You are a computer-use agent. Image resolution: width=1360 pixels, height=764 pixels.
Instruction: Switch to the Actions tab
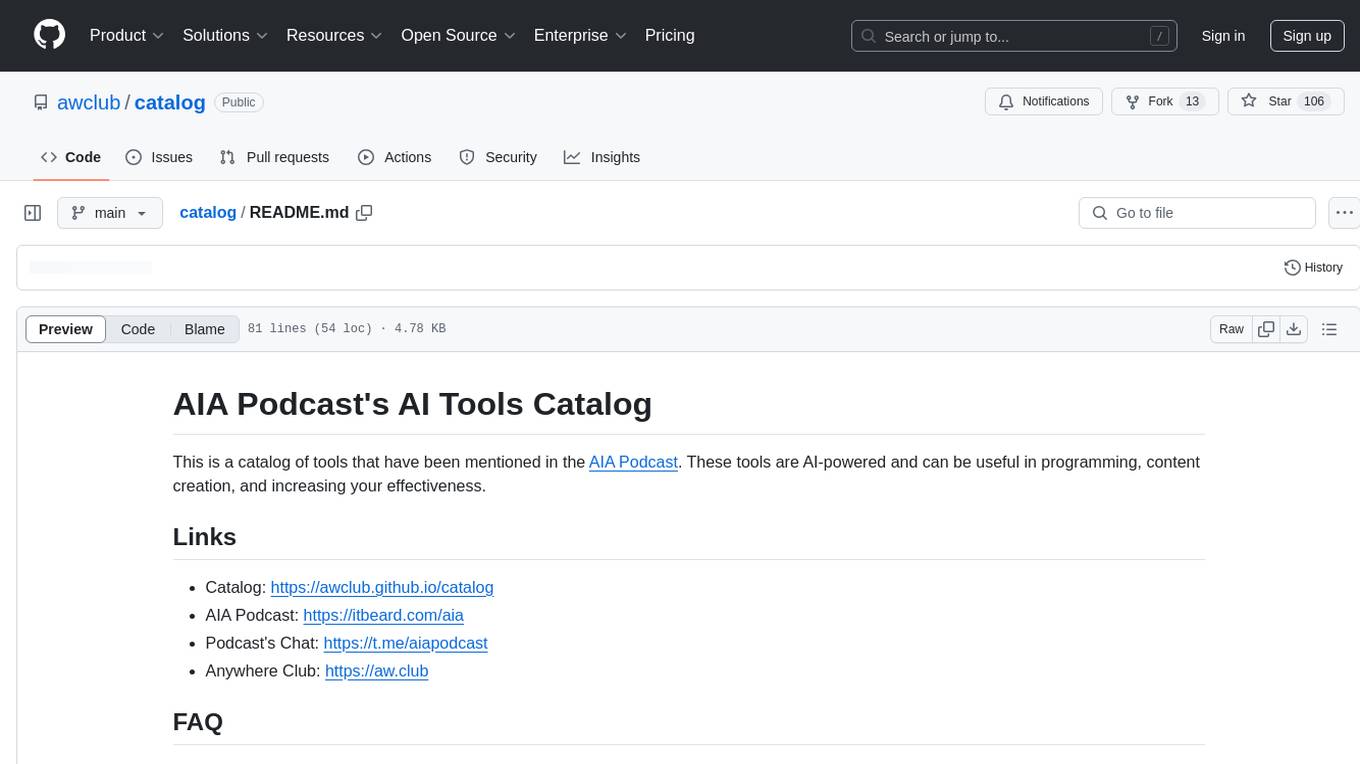(395, 157)
